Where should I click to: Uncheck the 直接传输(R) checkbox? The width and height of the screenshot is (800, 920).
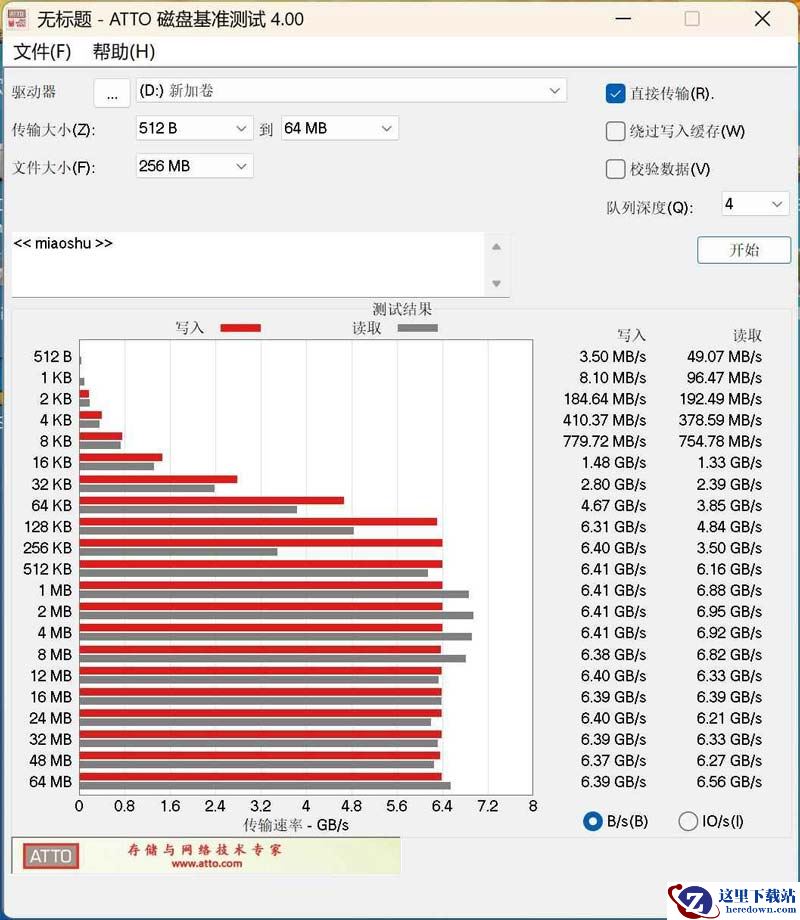click(615, 93)
